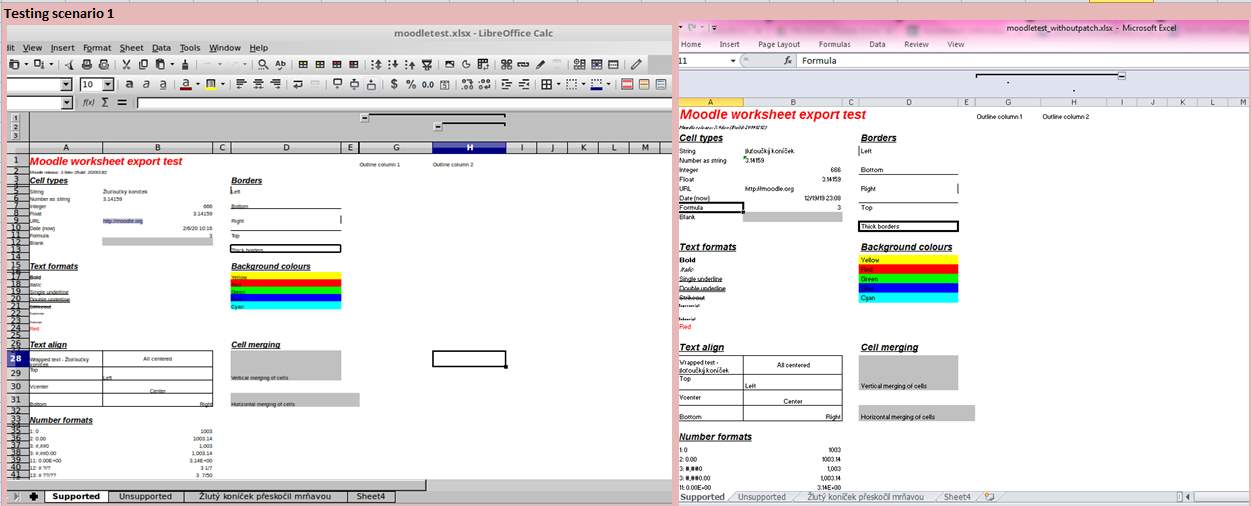Open Find & Replace magnifier icon

[263, 64]
